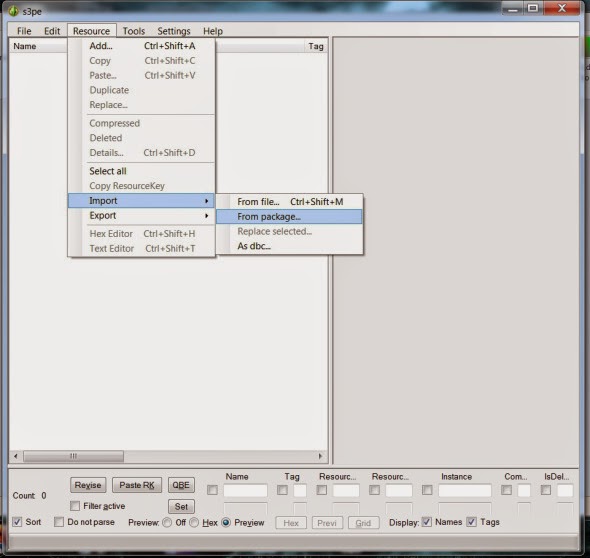Click the Tag filter input field

tap(300, 490)
